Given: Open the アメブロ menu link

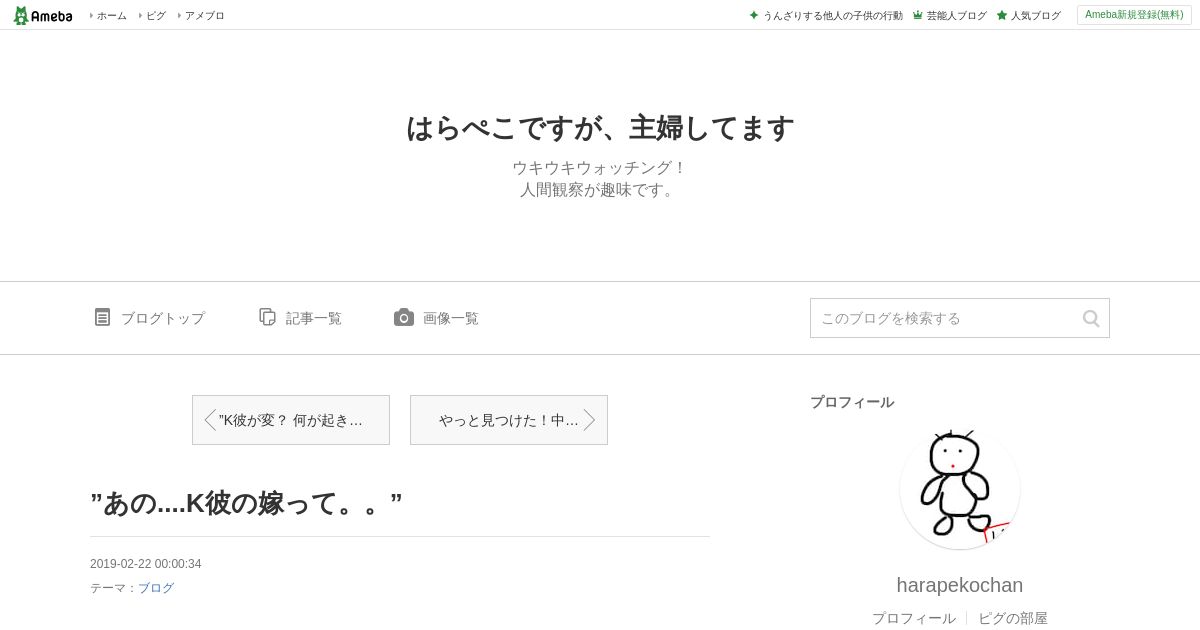Looking at the screenshot, I should pos(202,15).
